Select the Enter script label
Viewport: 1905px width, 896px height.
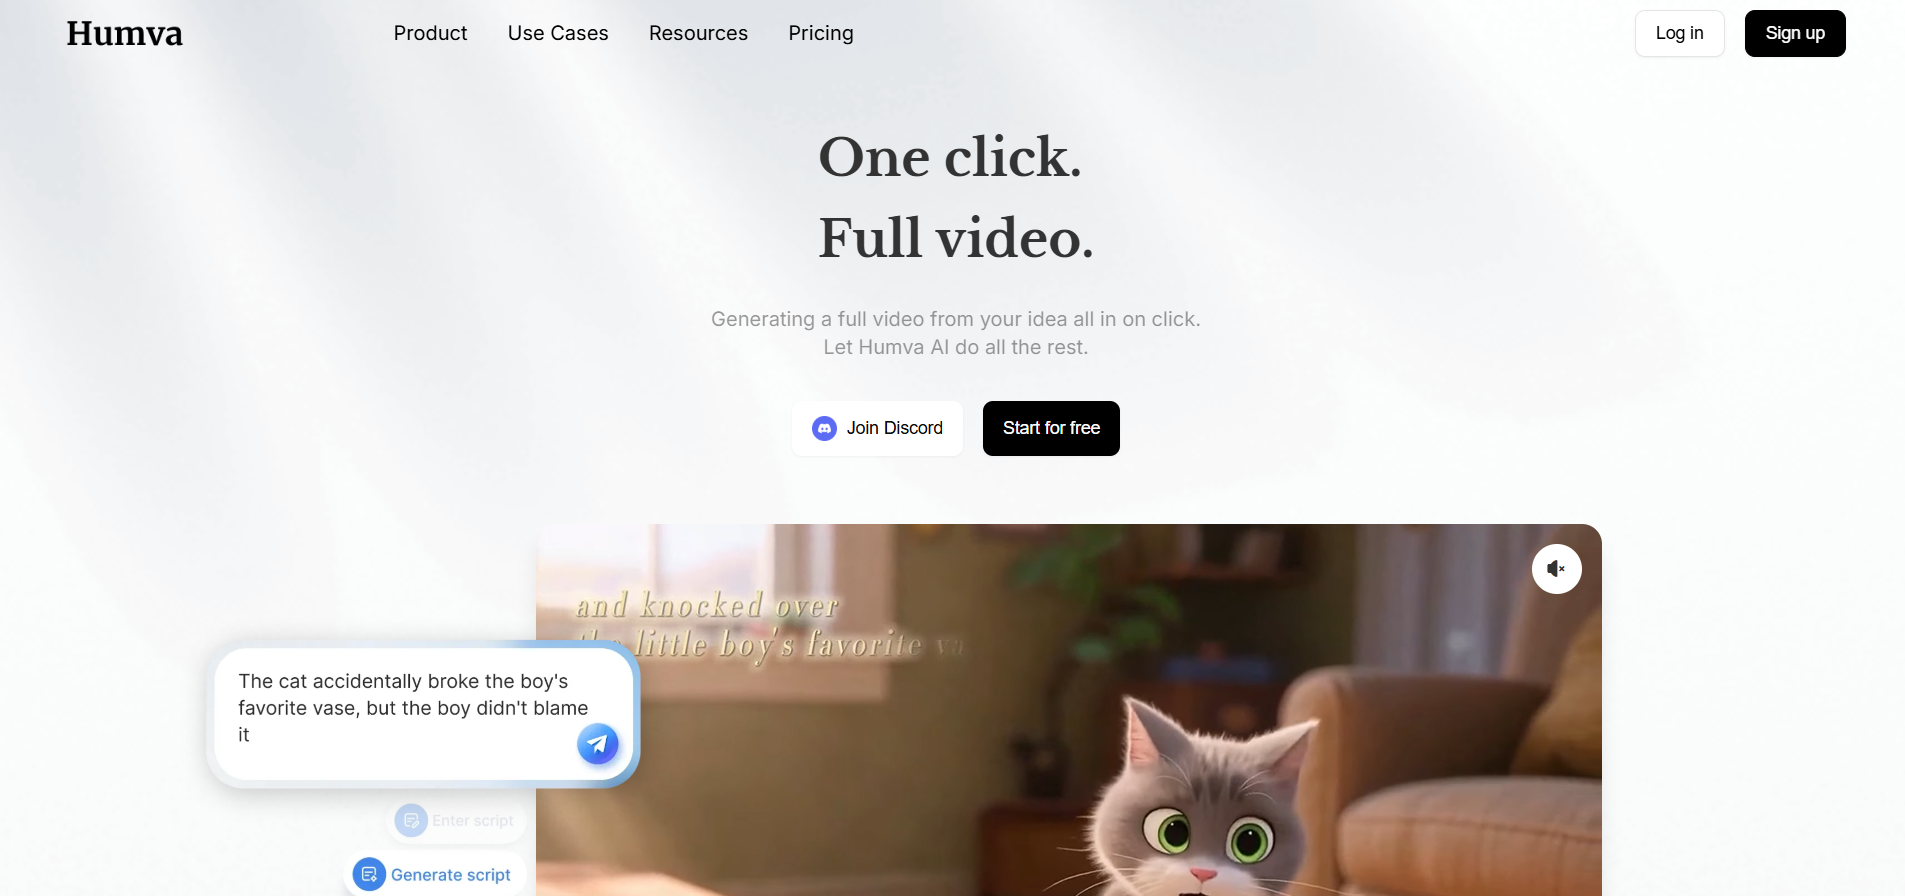(473, 821)
